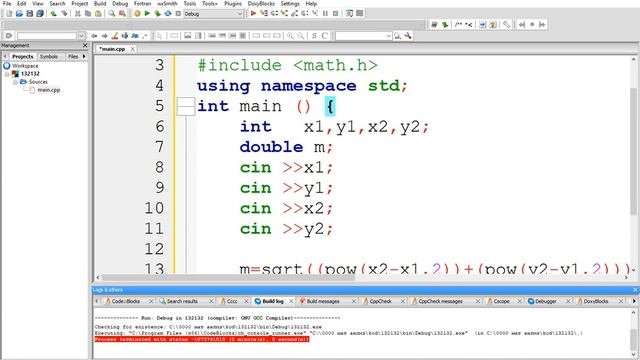640x360 pixels.
Task: Start debugging with the red arrow icon
Action: coord(253,13)
